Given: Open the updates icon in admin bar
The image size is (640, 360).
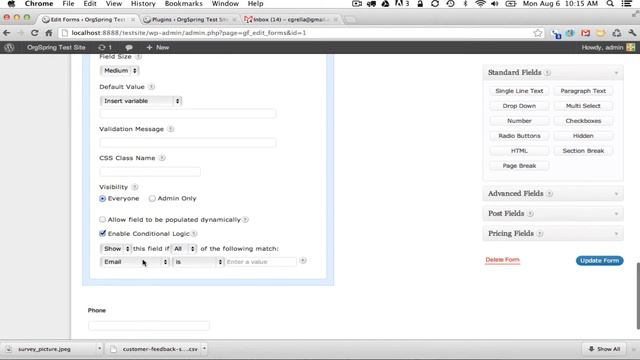Looking at the screenshot, I should click(x=104, y=47).
